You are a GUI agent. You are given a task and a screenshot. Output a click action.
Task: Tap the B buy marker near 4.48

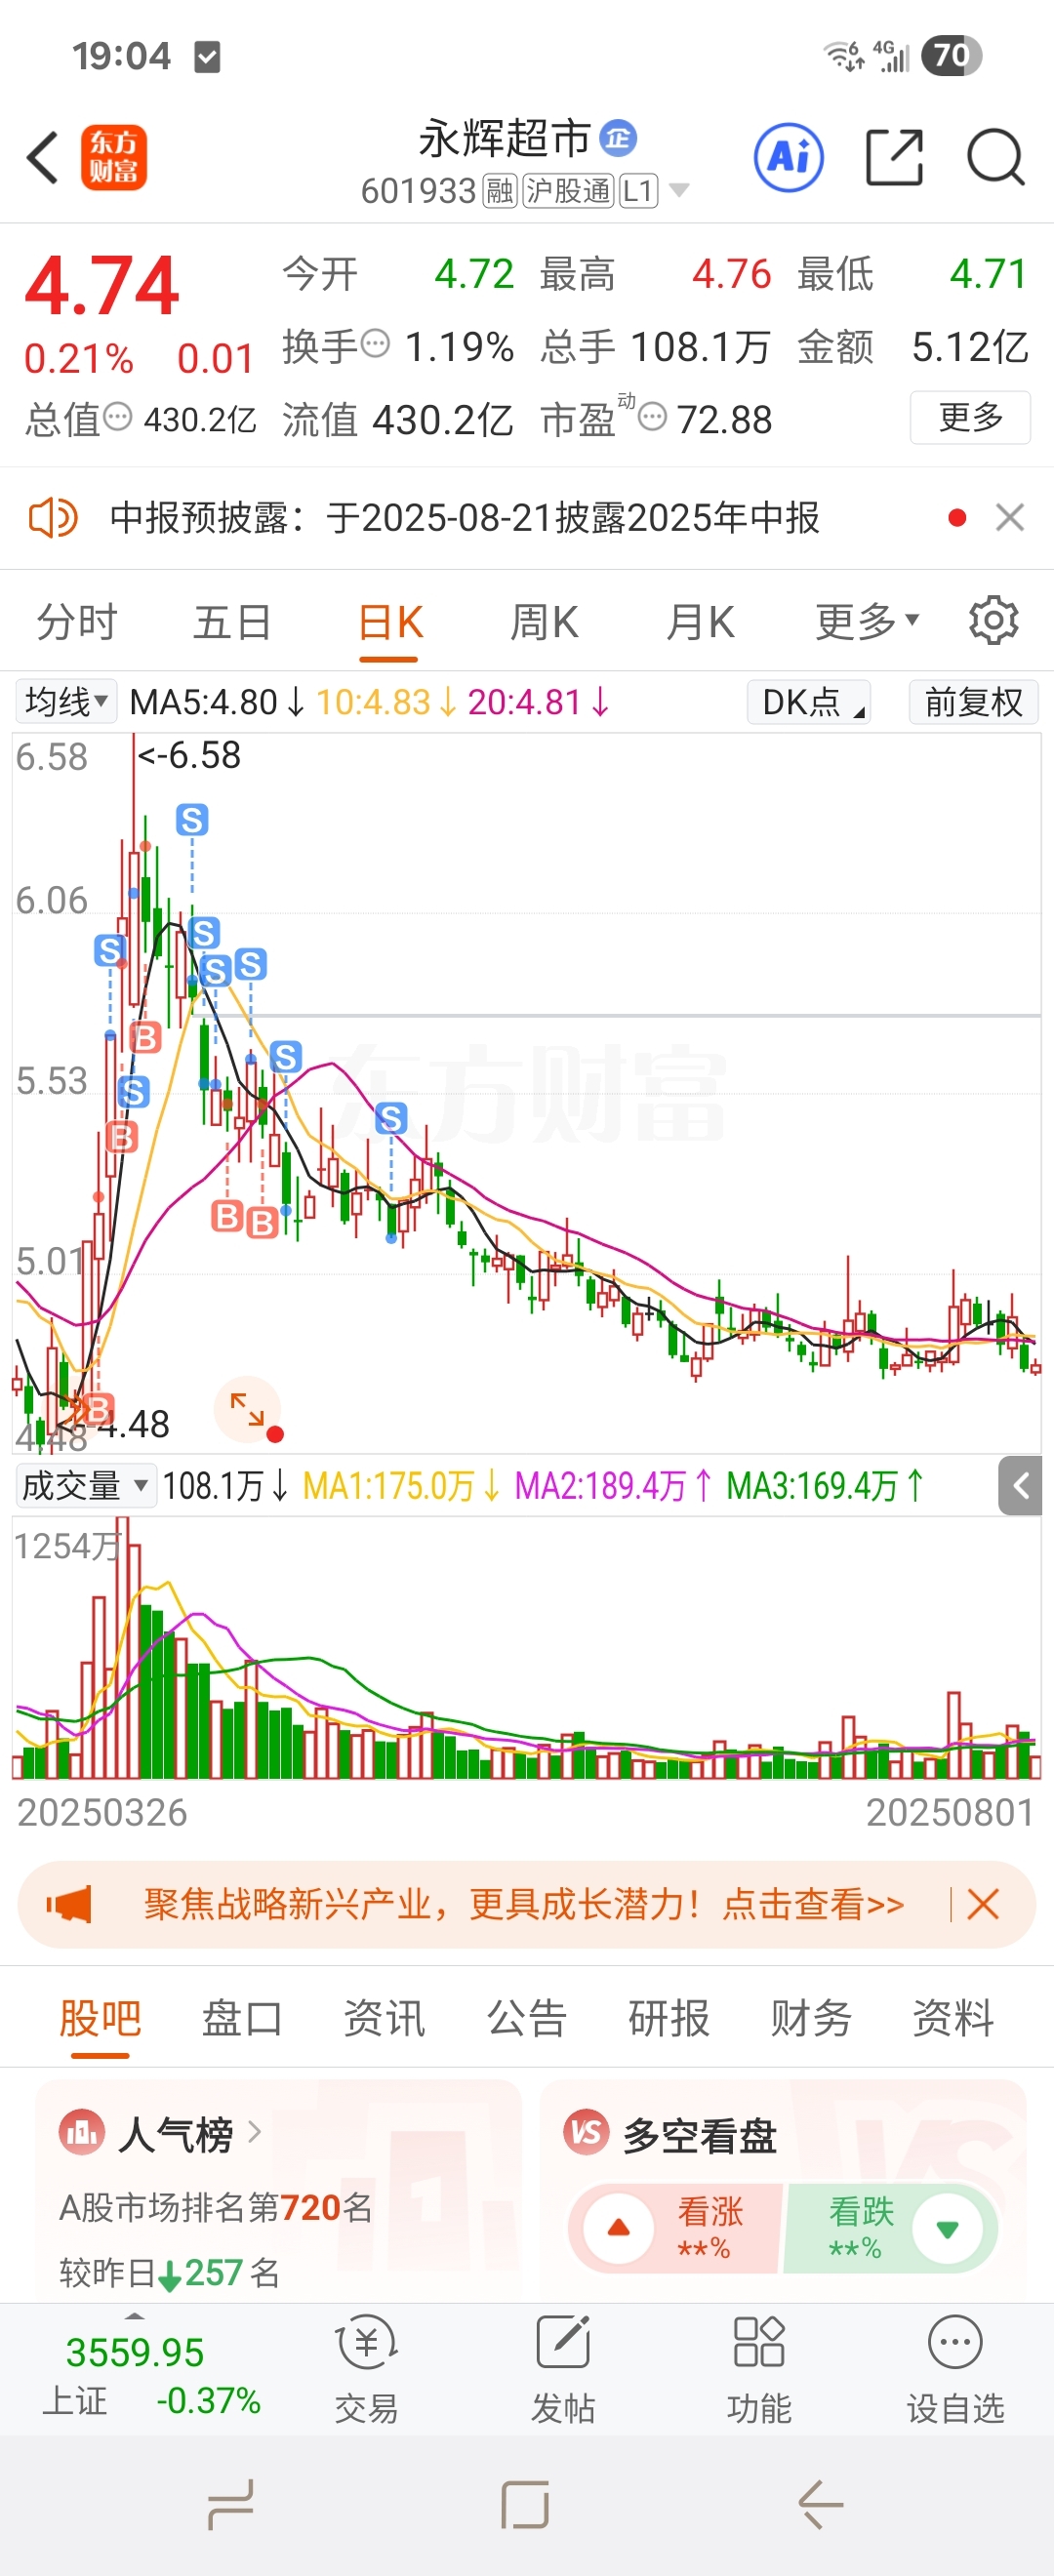(x=97, y=1410)
